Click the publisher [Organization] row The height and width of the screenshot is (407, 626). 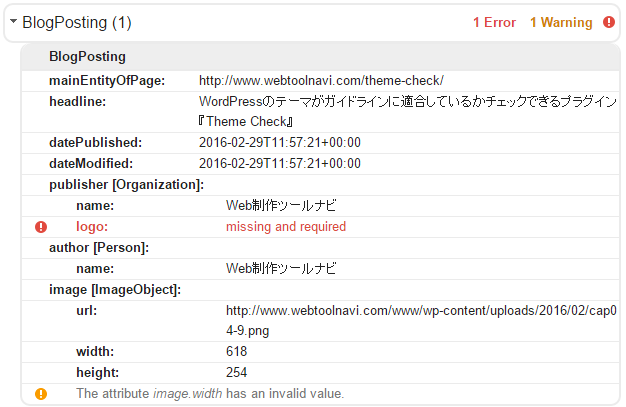pos(320,185)
